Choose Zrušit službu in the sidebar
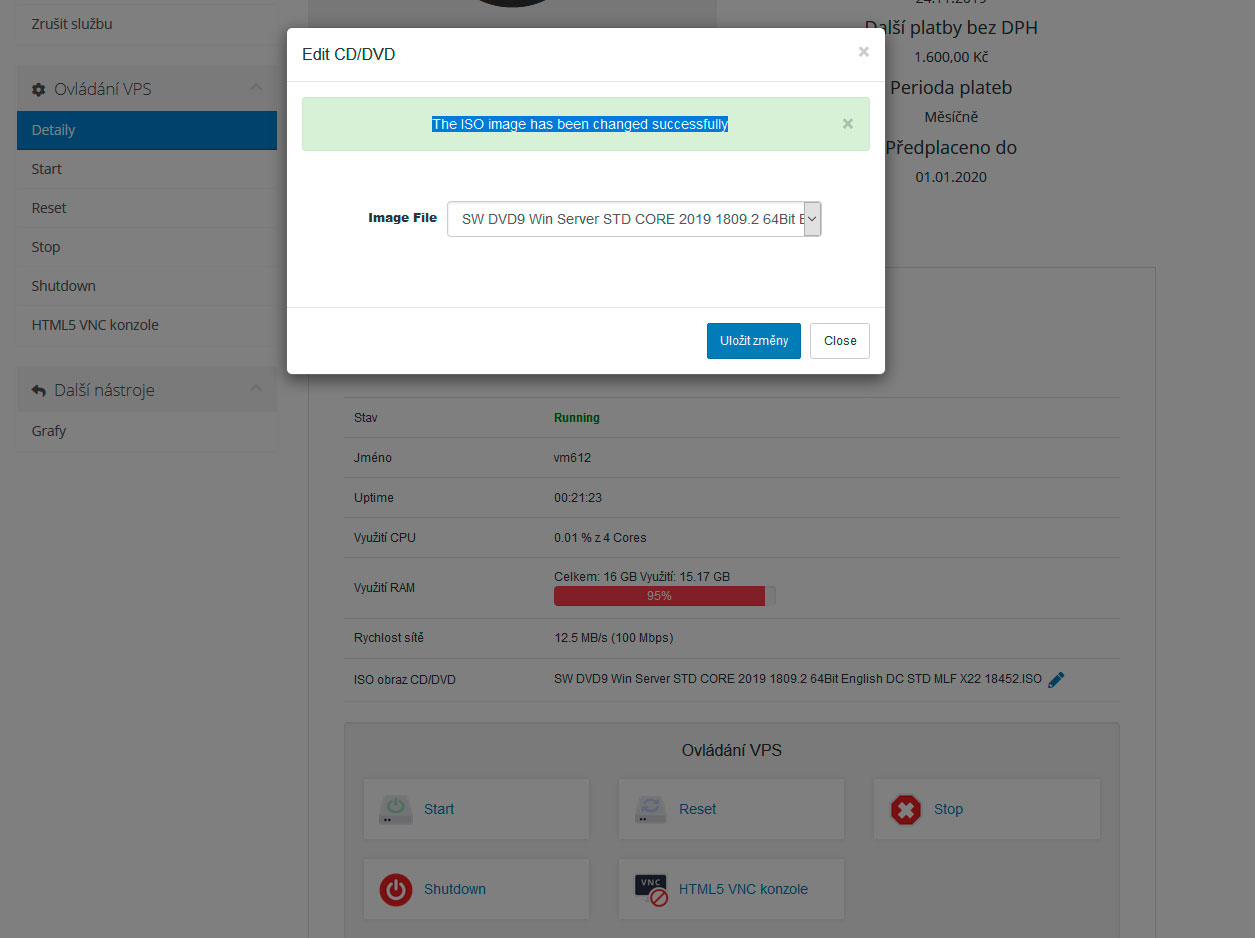Image resolution: width=1255 pixels, height=938 pixels. pyautogui.click(x=72, y=23)
